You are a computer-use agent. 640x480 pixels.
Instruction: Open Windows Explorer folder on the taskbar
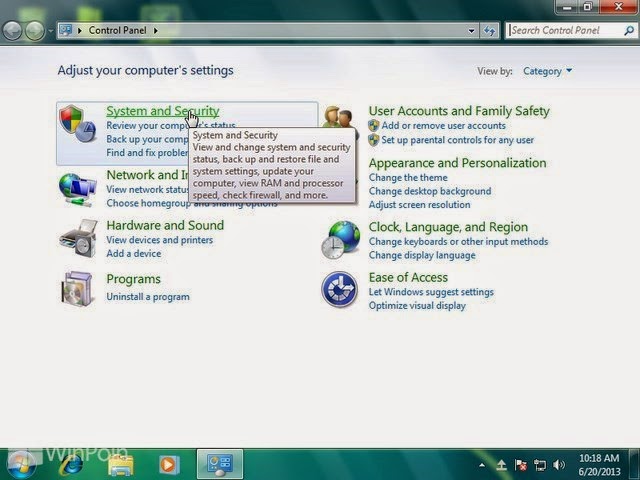[121, 464]
